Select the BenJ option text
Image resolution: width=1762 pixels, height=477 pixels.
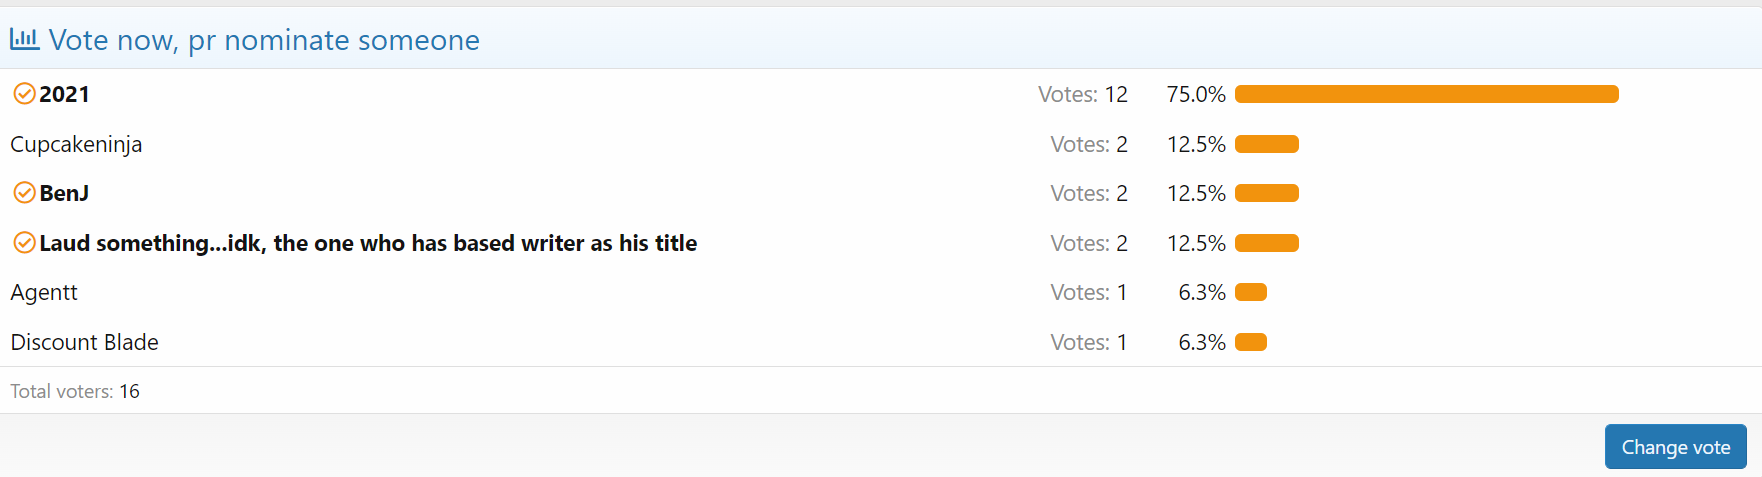click(64, 193)
